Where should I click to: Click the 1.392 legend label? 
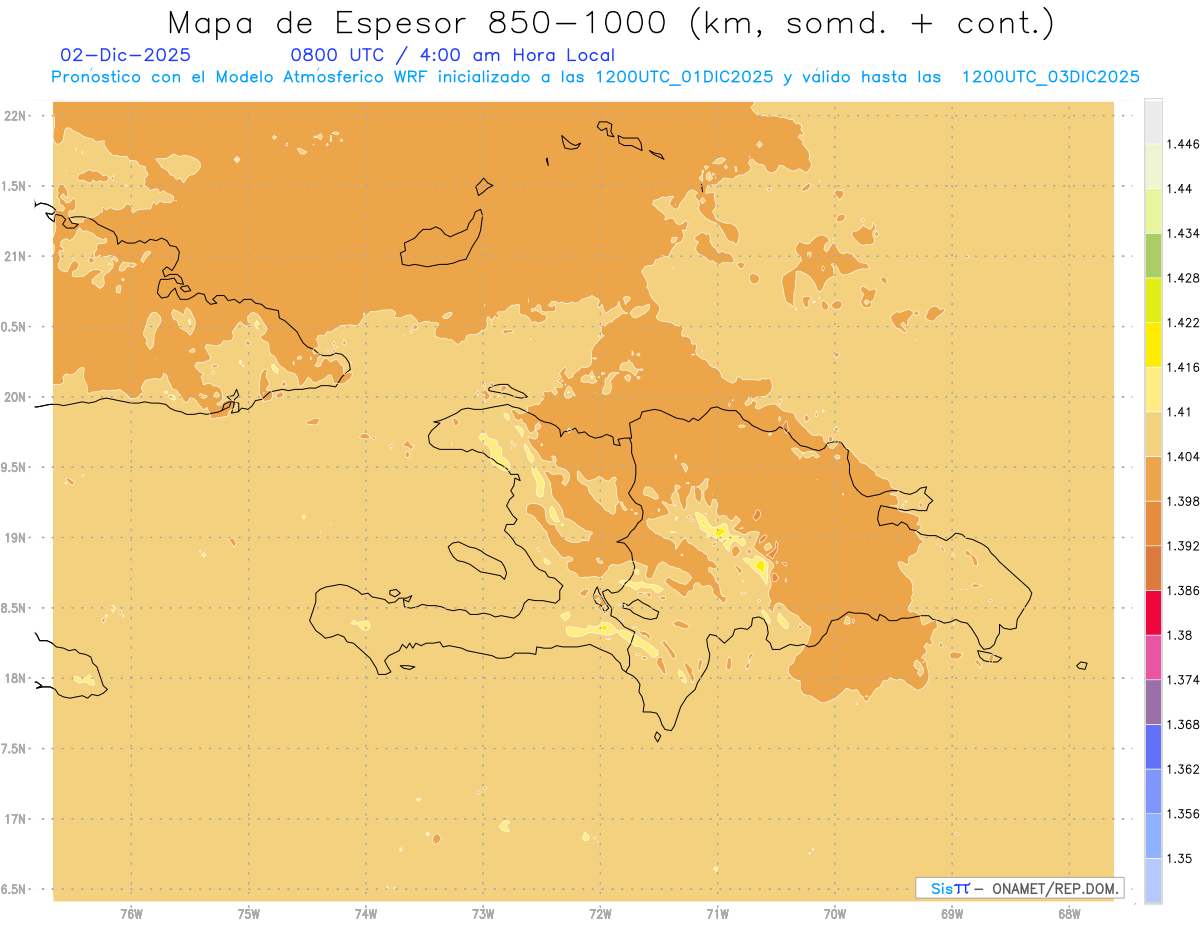1183,546
